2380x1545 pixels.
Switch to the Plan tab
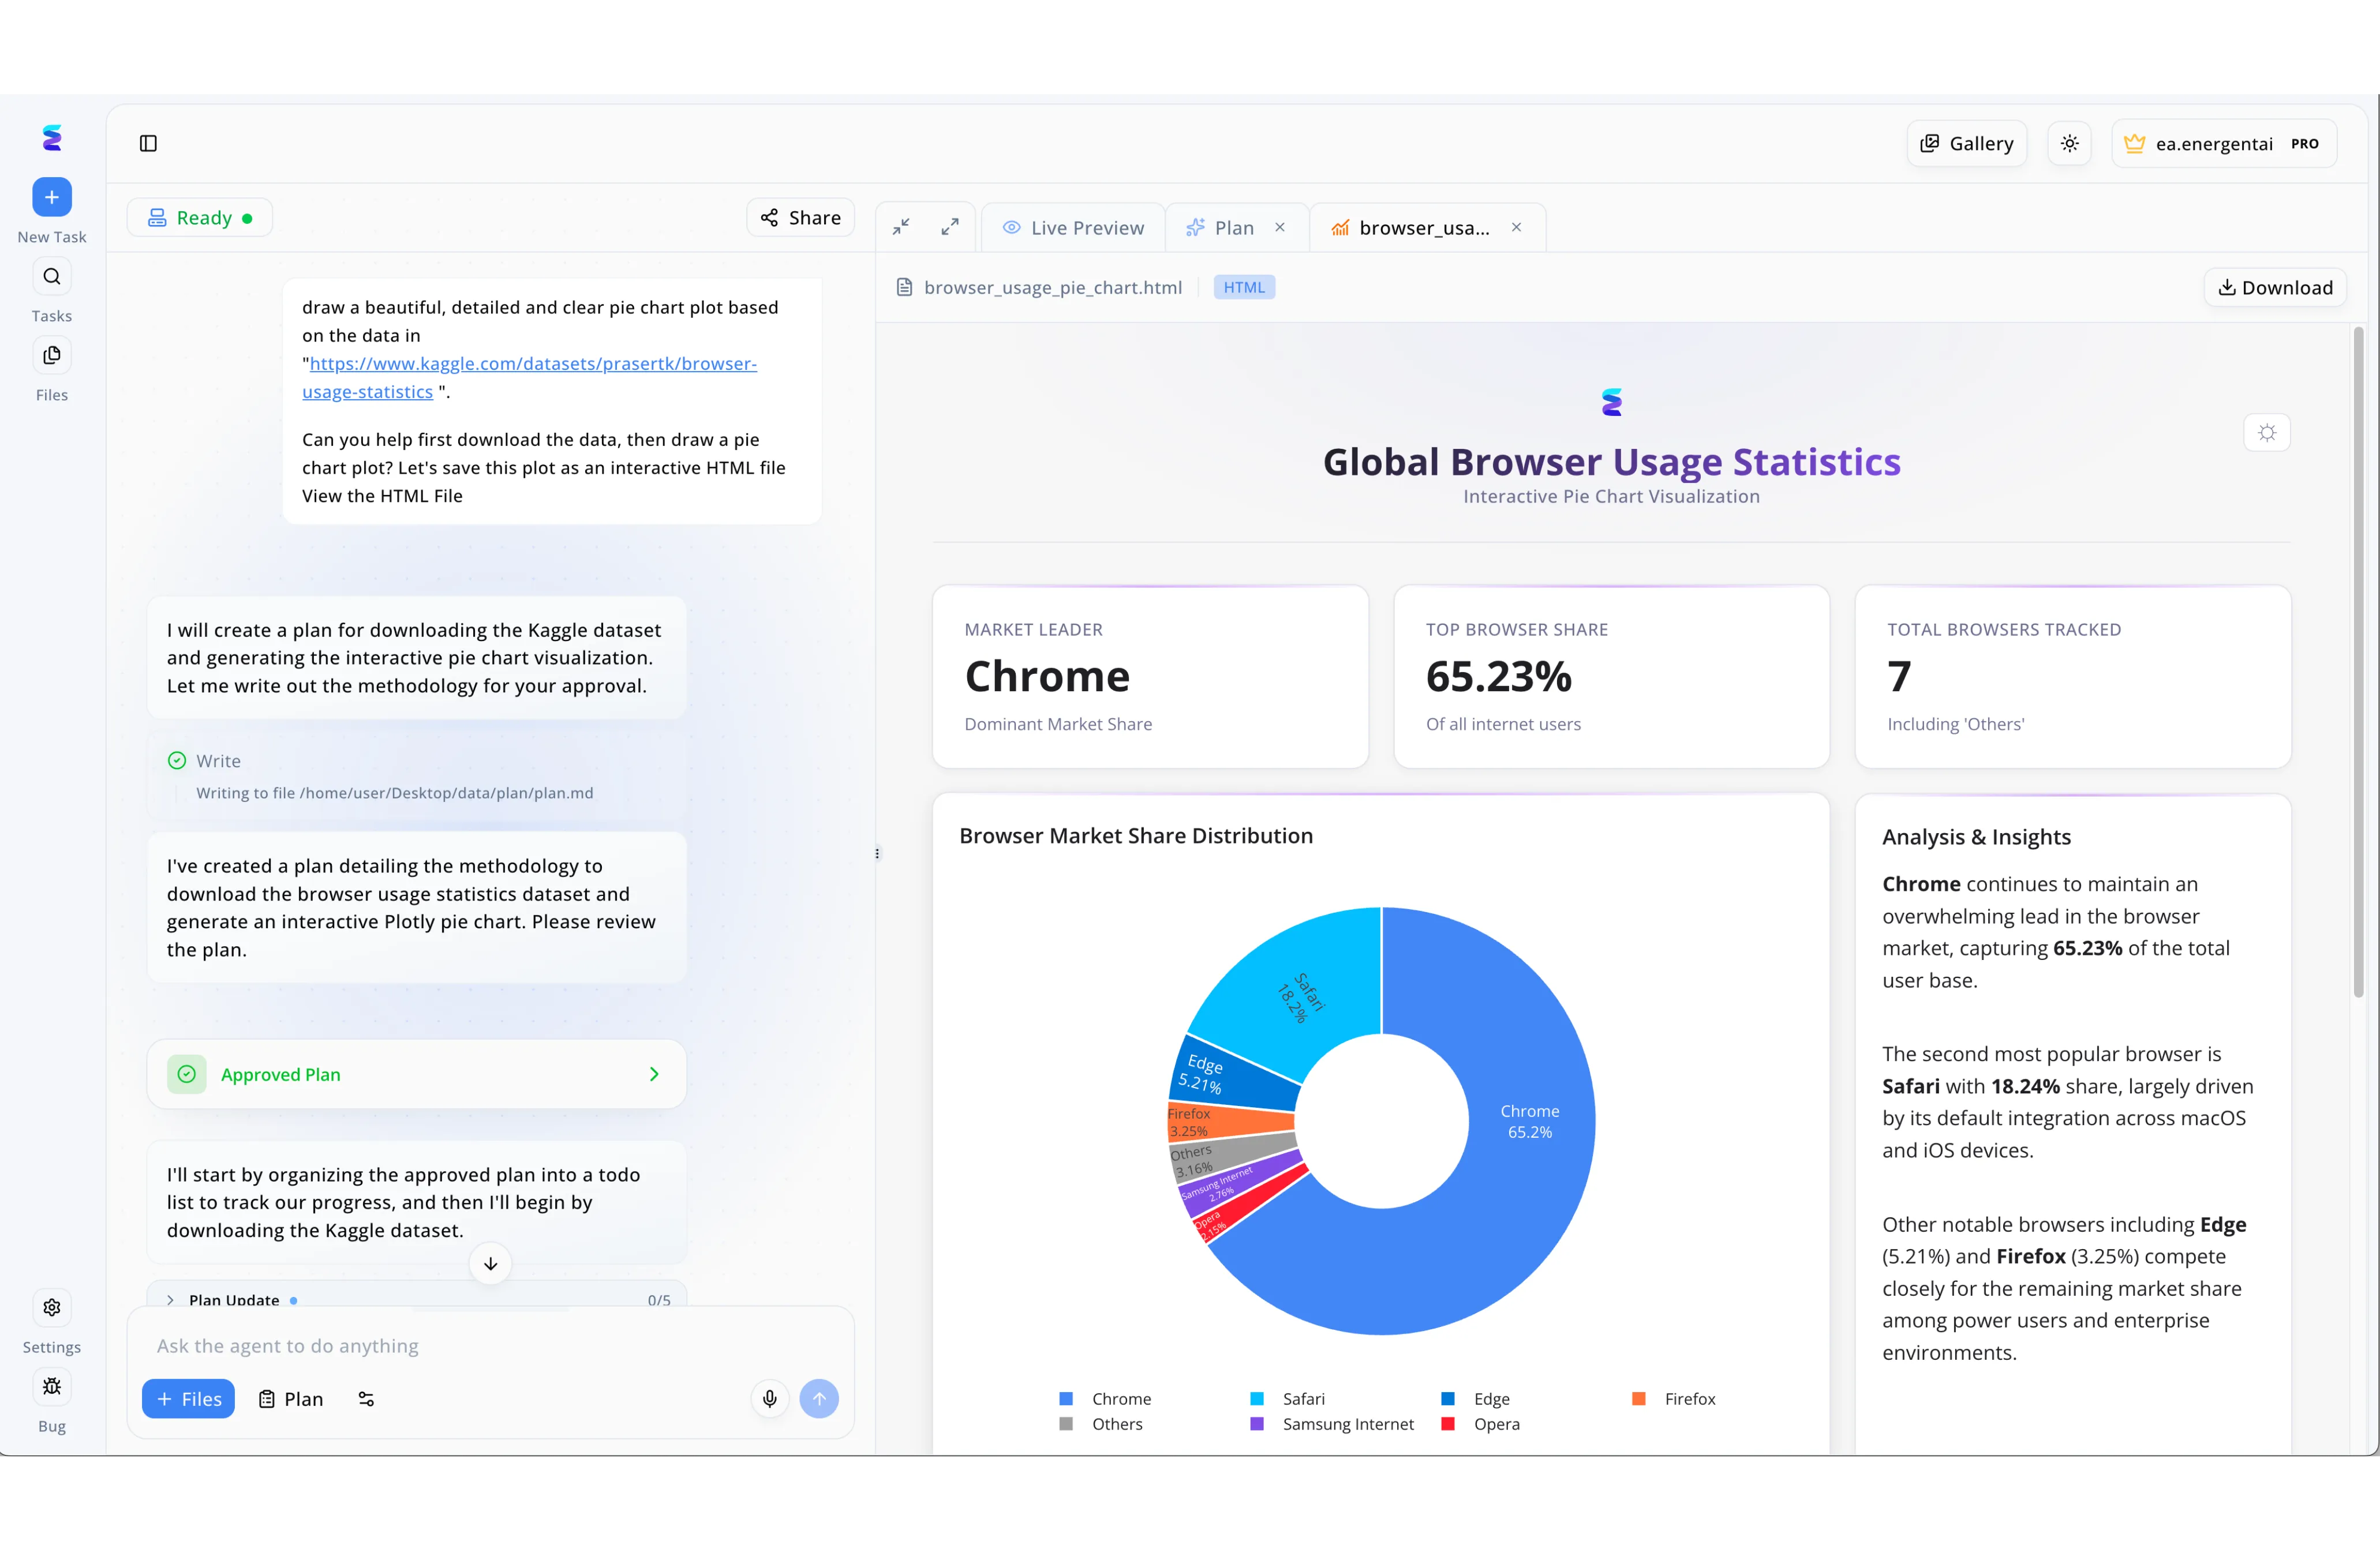click(1233, 226)
